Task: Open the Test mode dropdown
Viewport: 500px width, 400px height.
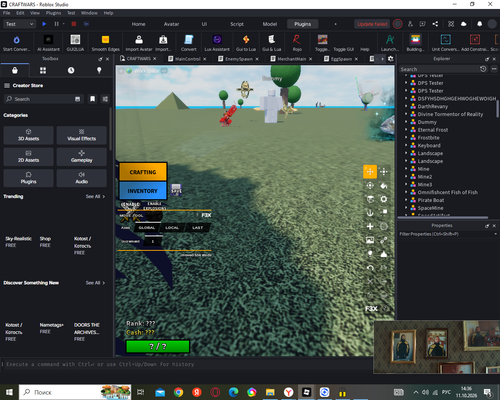Action: pyautogui.click(x=19, y=24)
